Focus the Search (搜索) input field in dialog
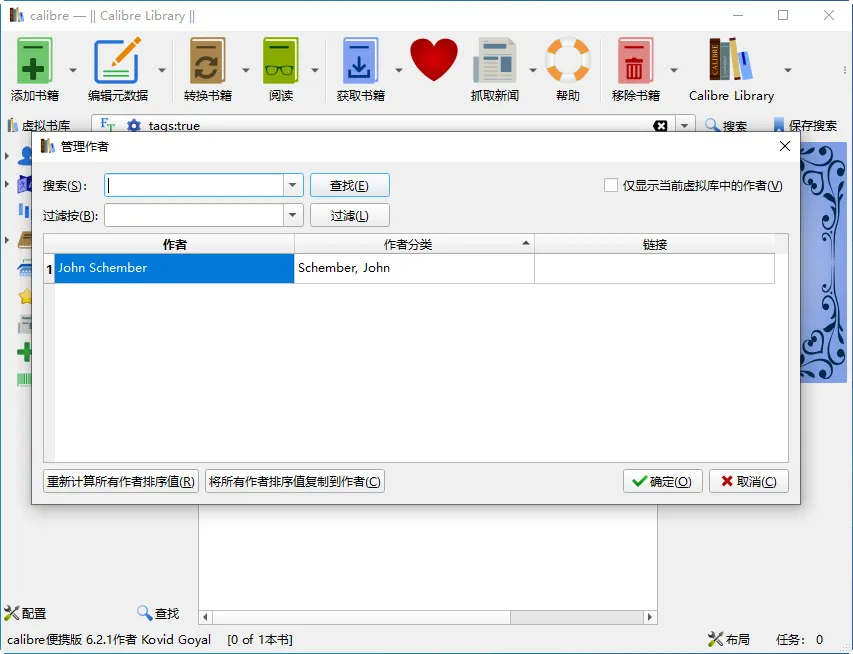Viewport: 853px width, 654px height. point(194,185)
